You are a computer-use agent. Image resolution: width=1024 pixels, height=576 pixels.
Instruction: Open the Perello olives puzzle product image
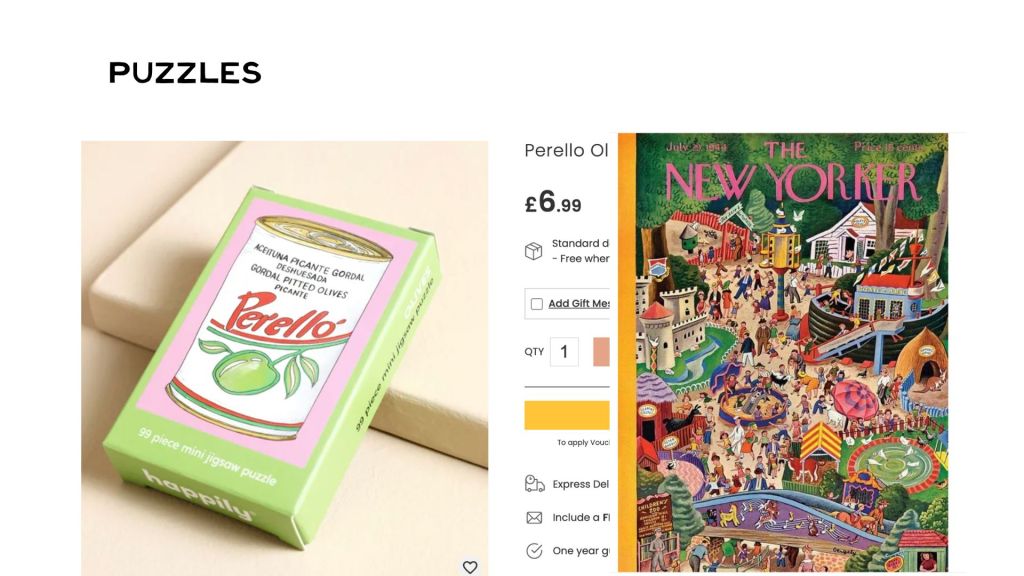284,358
